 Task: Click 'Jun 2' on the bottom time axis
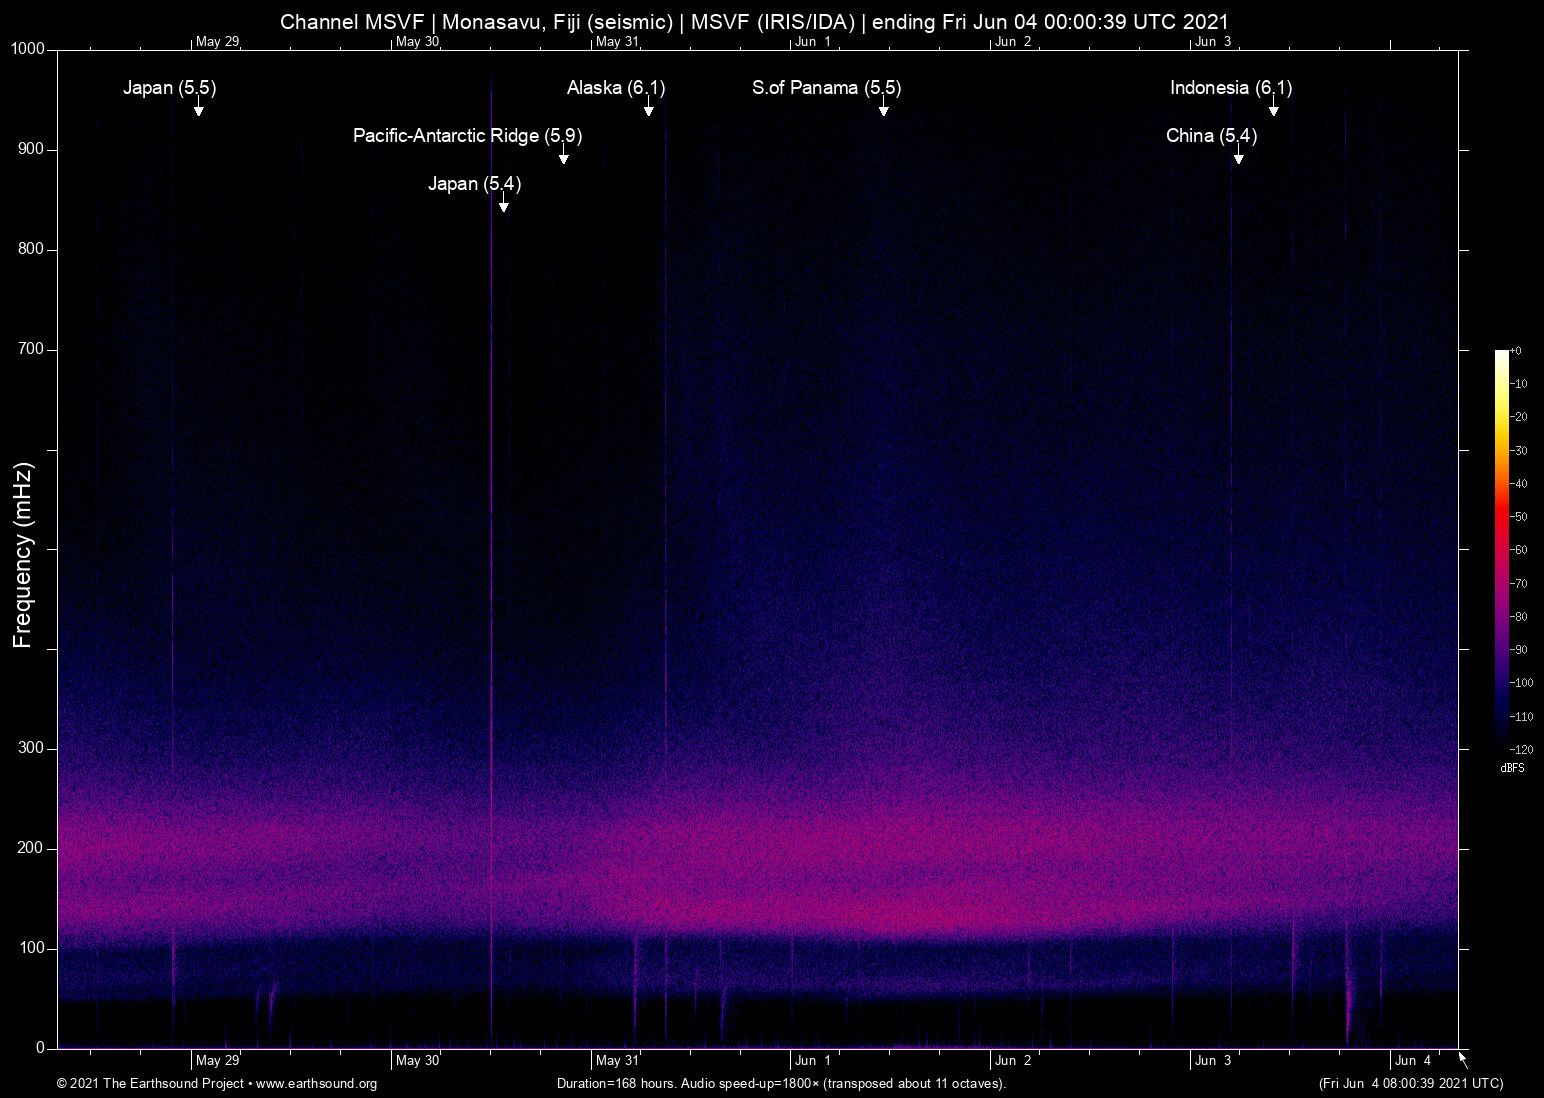1013,1060
